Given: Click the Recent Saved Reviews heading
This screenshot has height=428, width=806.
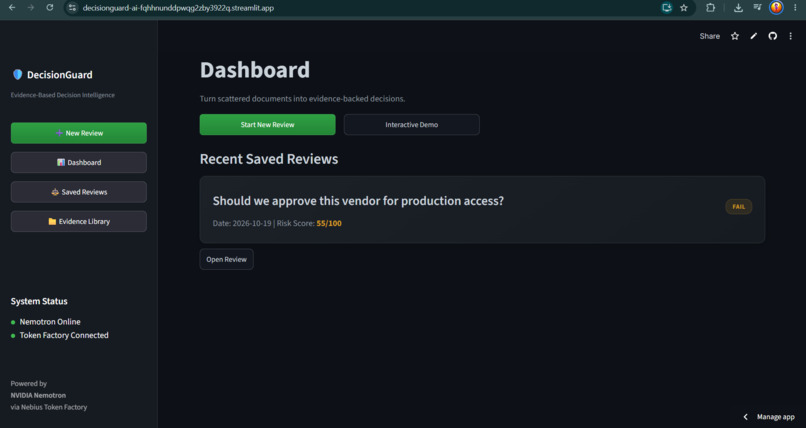Looking at the screenshot, I should pos(269,159).
